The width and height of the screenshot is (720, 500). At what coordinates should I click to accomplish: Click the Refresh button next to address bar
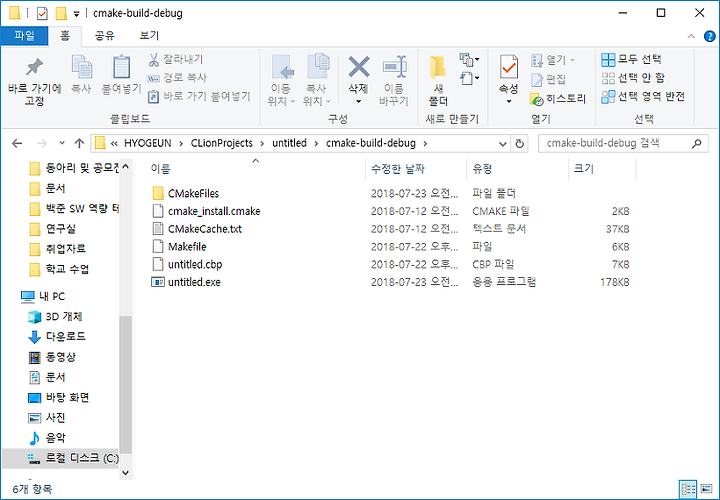pyautogui.click(x=519, y=143)
